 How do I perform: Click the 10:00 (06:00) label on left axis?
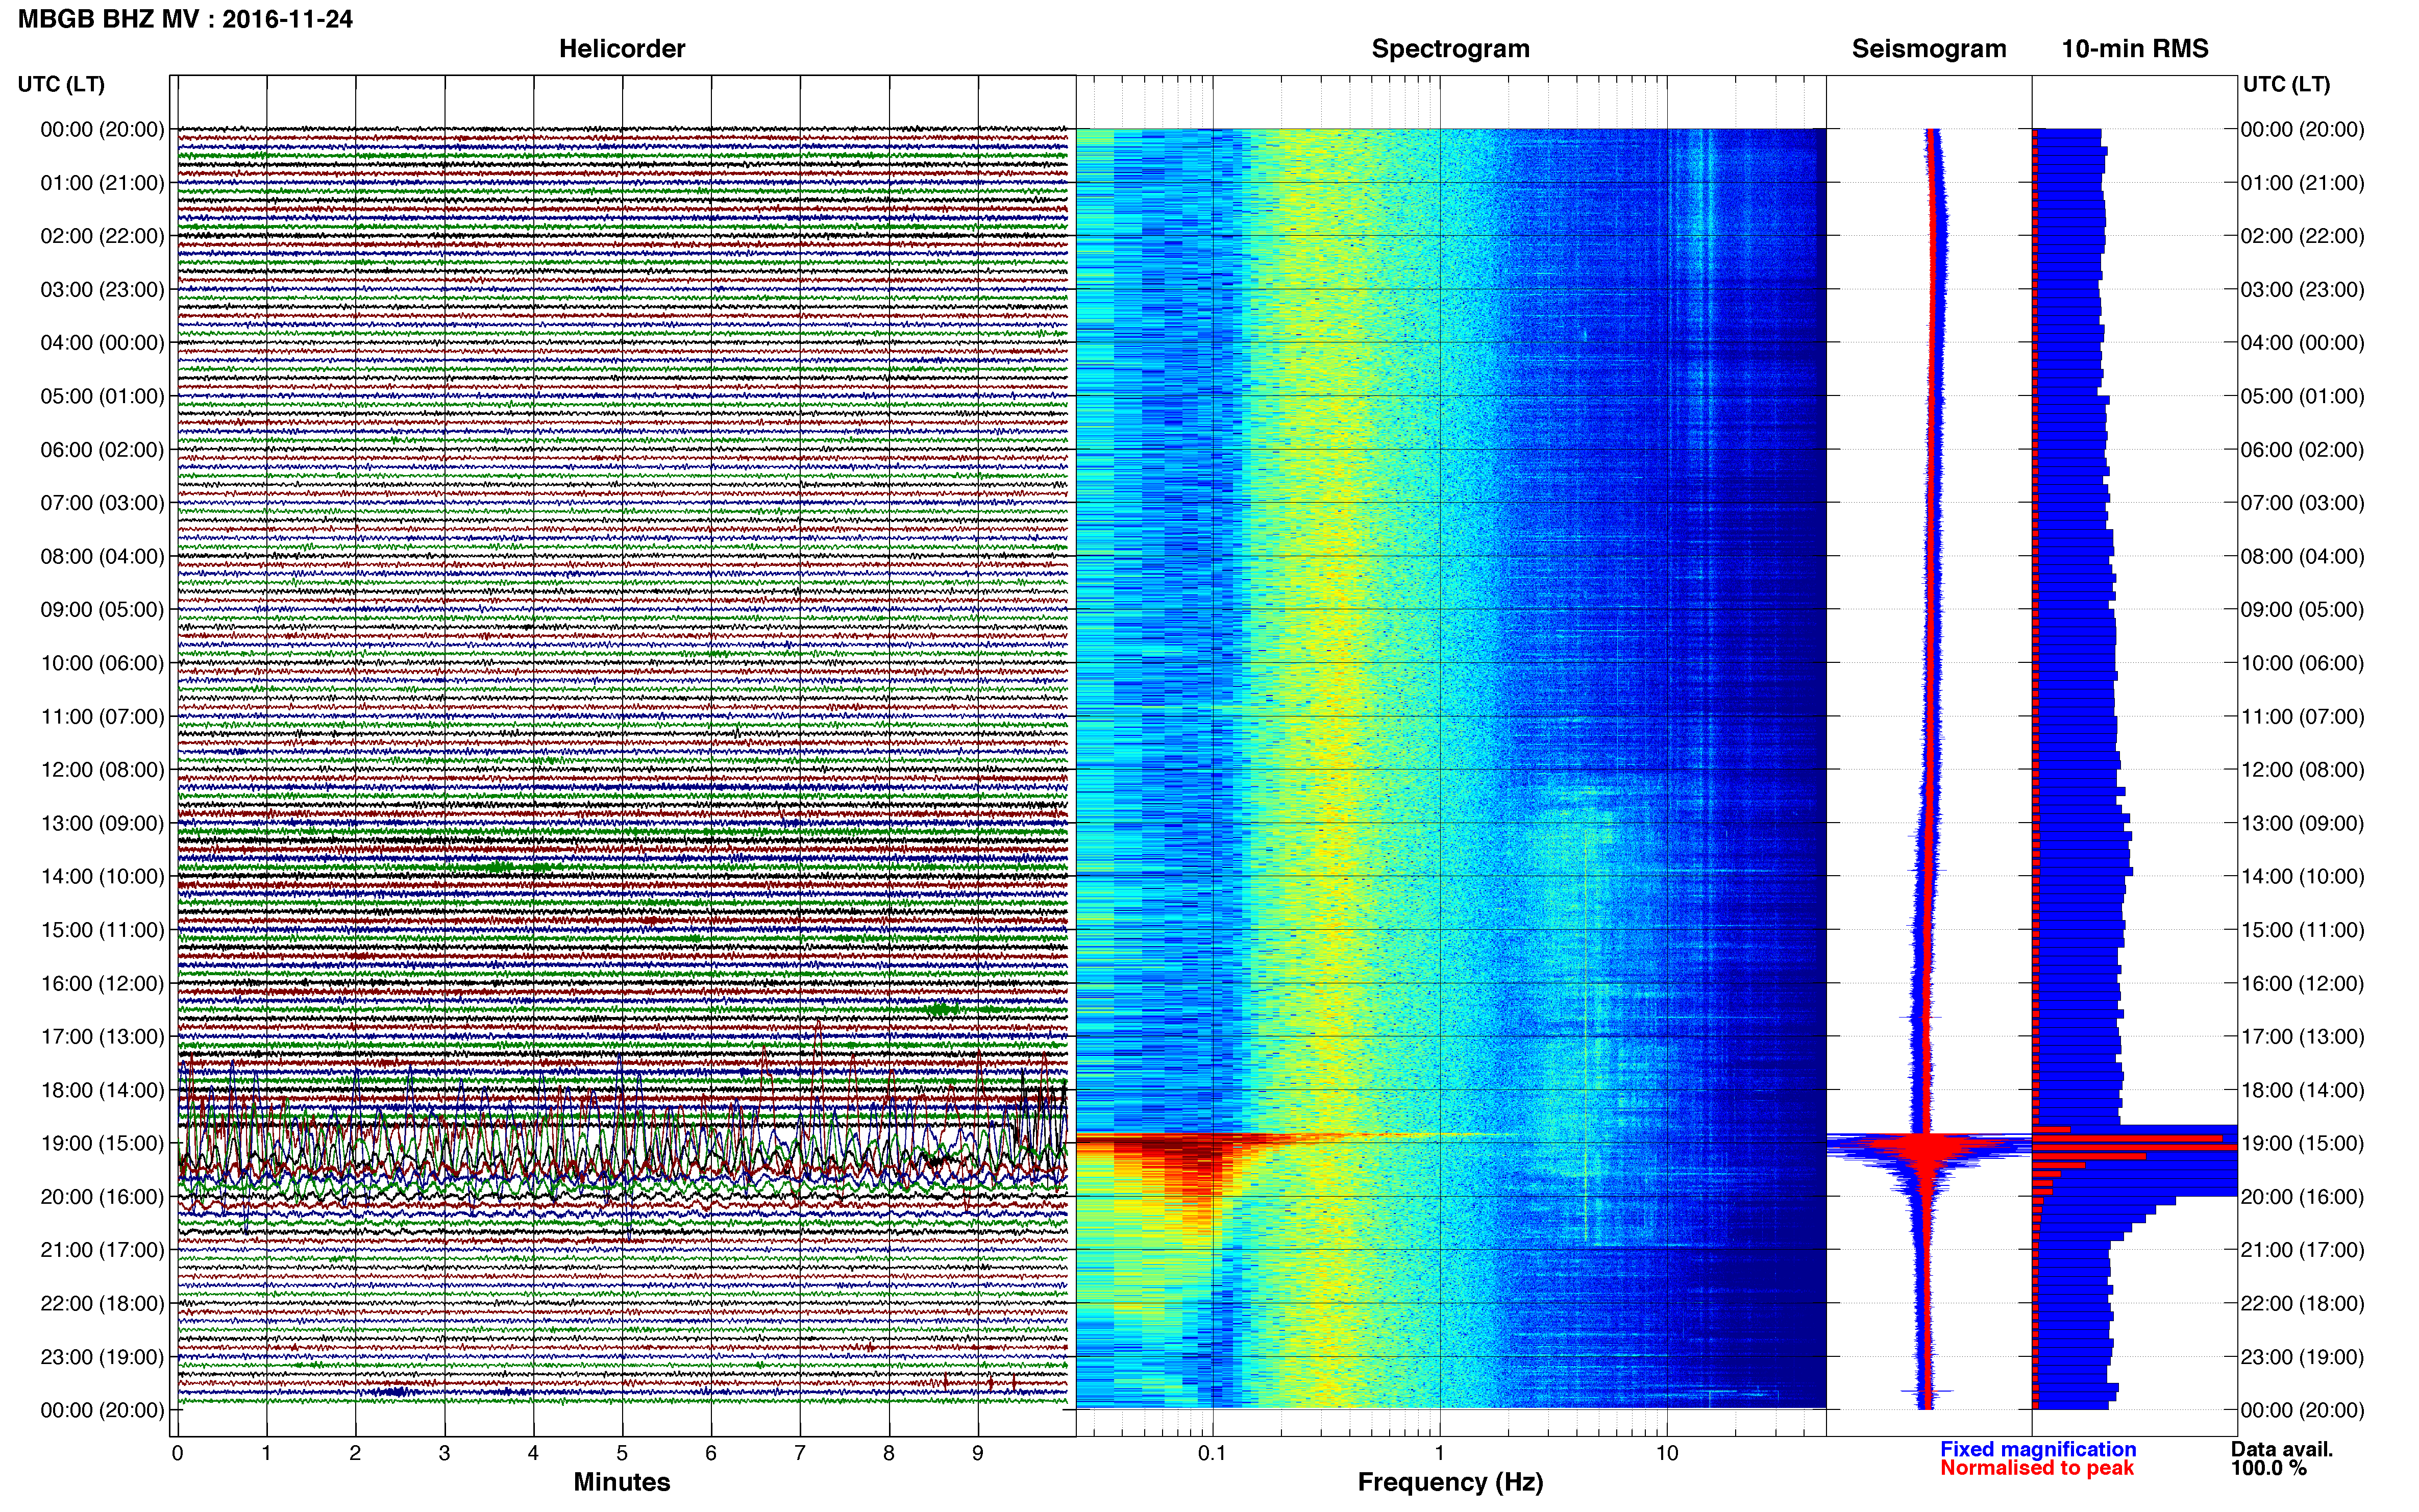pyautogui.click(x=102, y=663)
